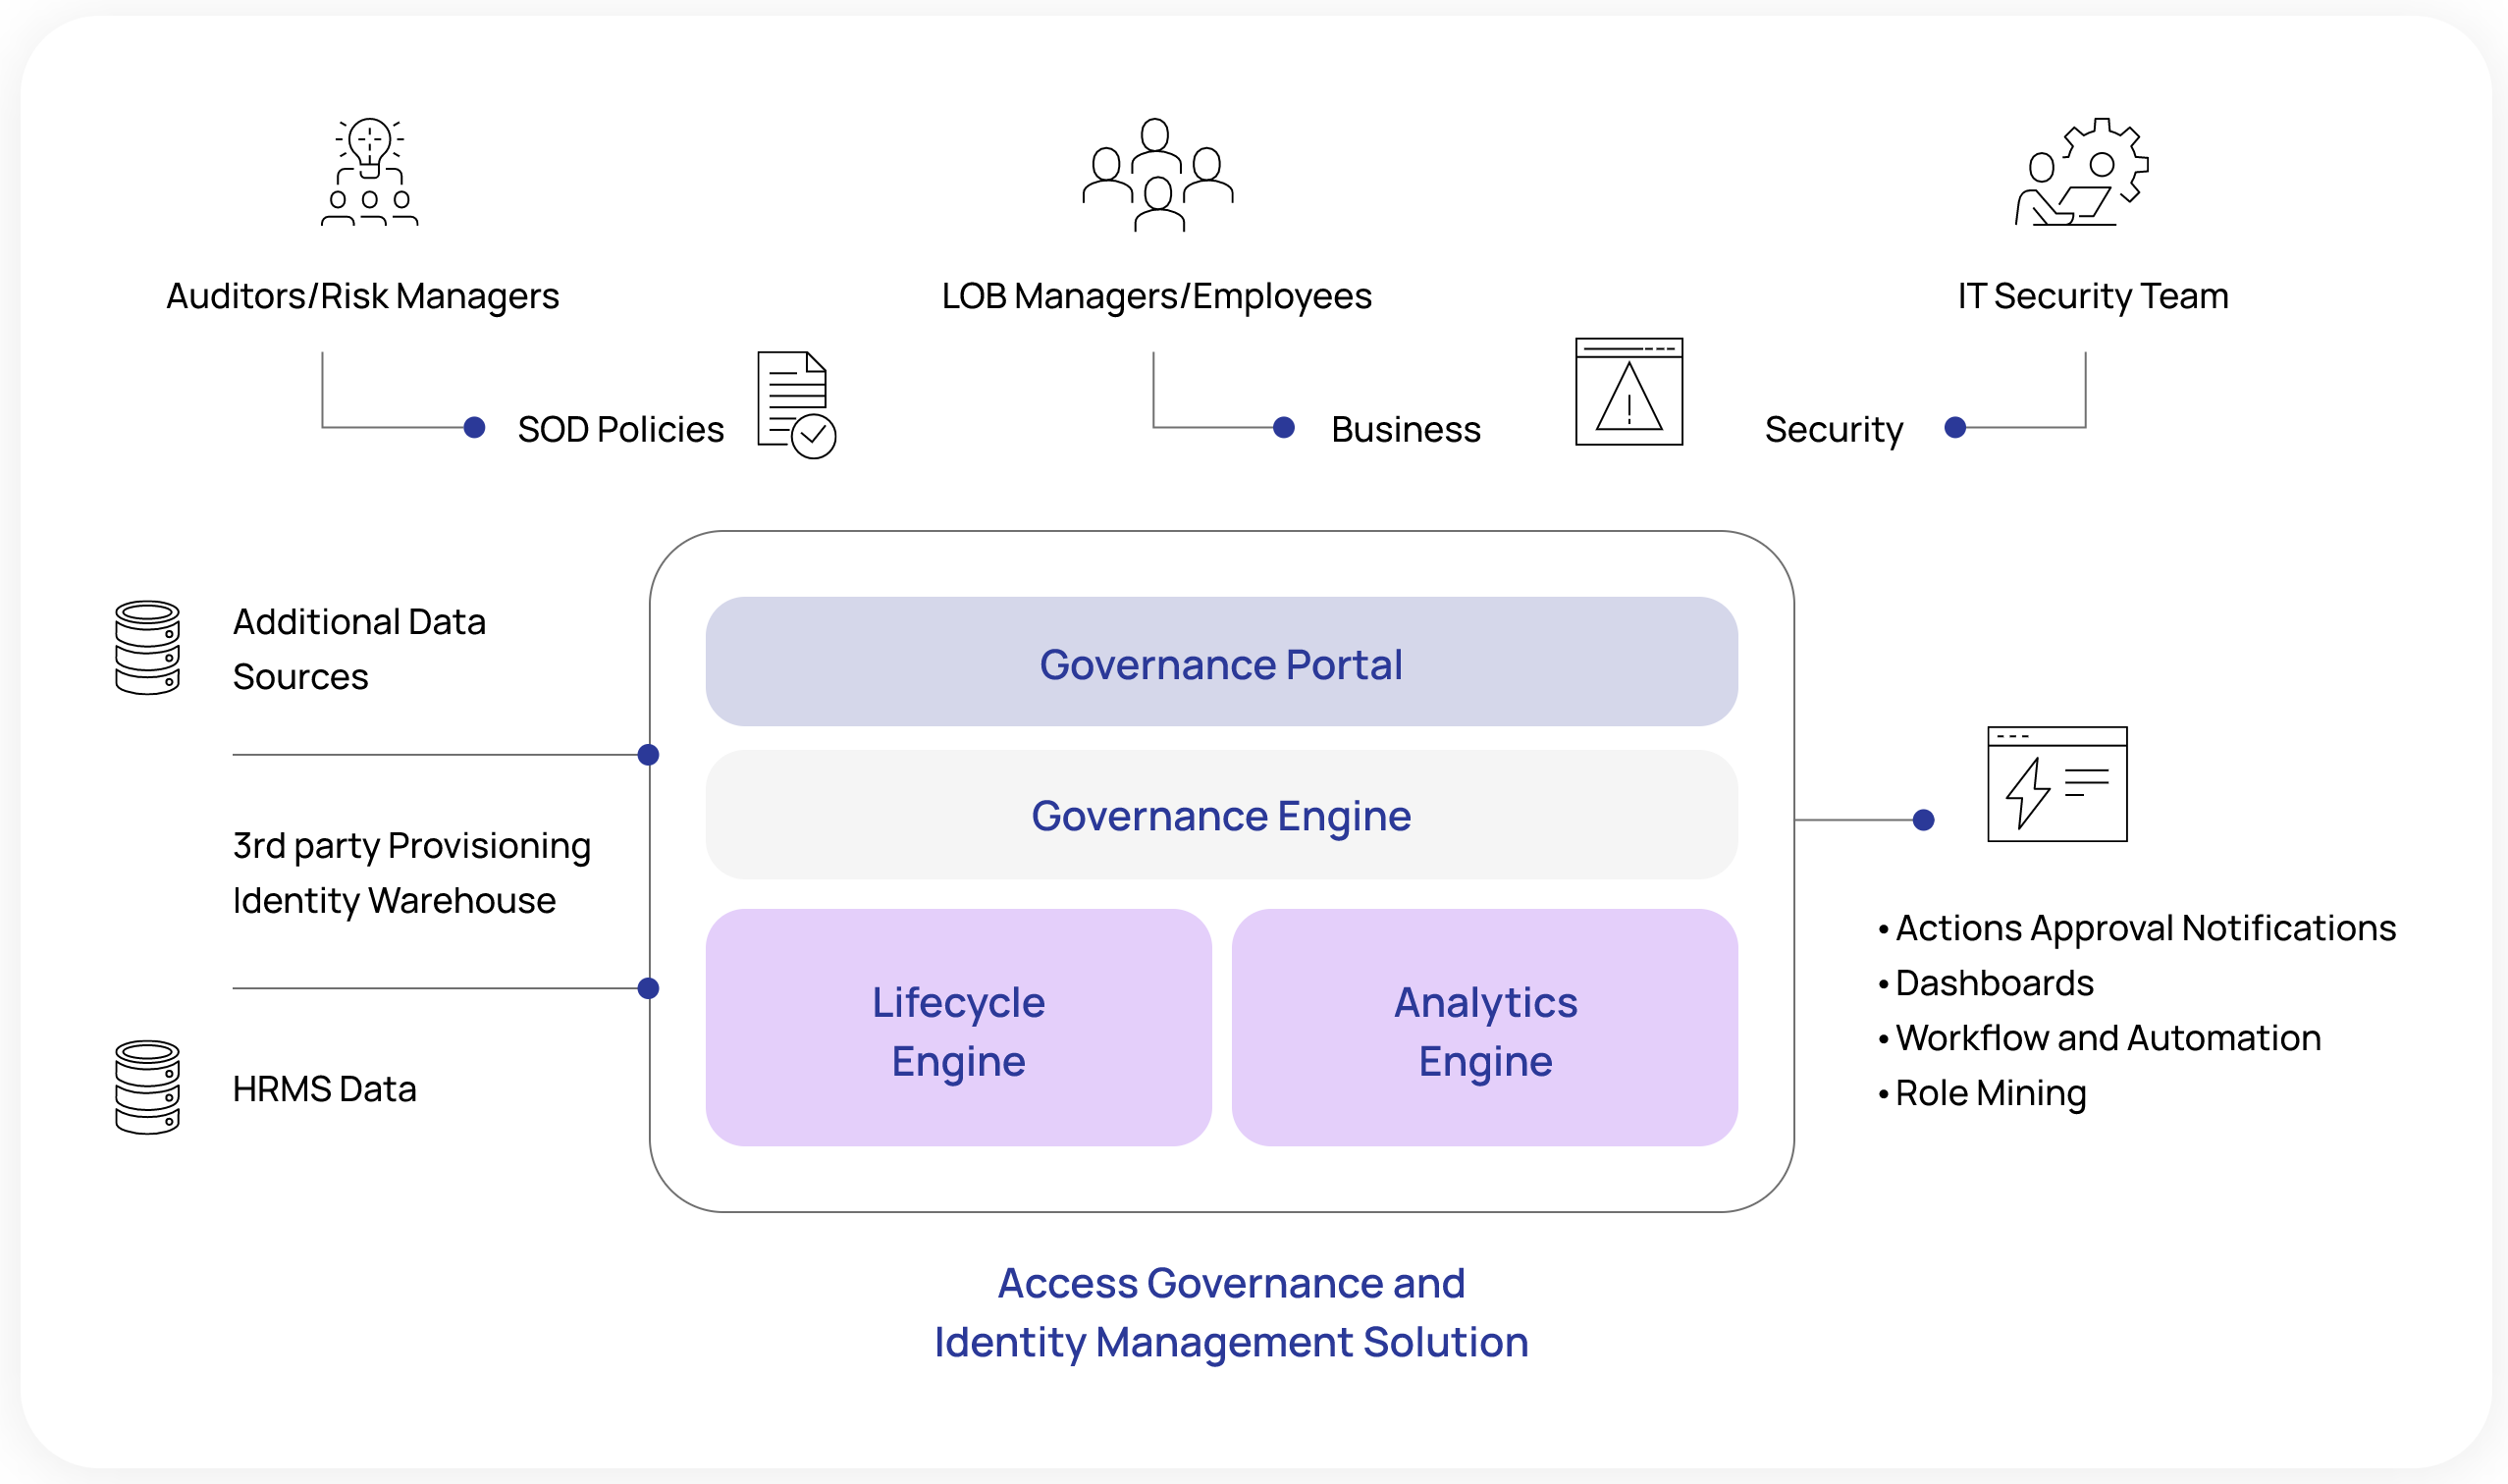Click the blue dot beside Business label
The image size is (2508, 1484).
[1284, 428]
